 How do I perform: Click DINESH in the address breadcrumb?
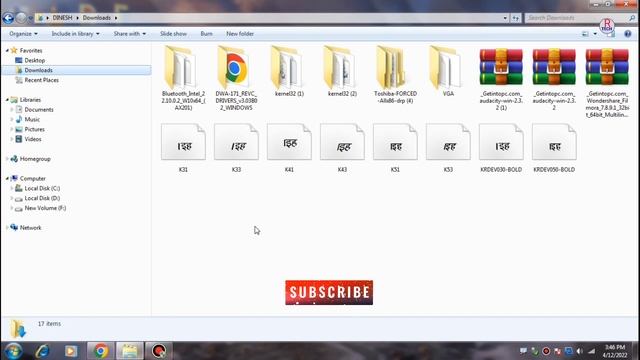(x=62, y=18)
